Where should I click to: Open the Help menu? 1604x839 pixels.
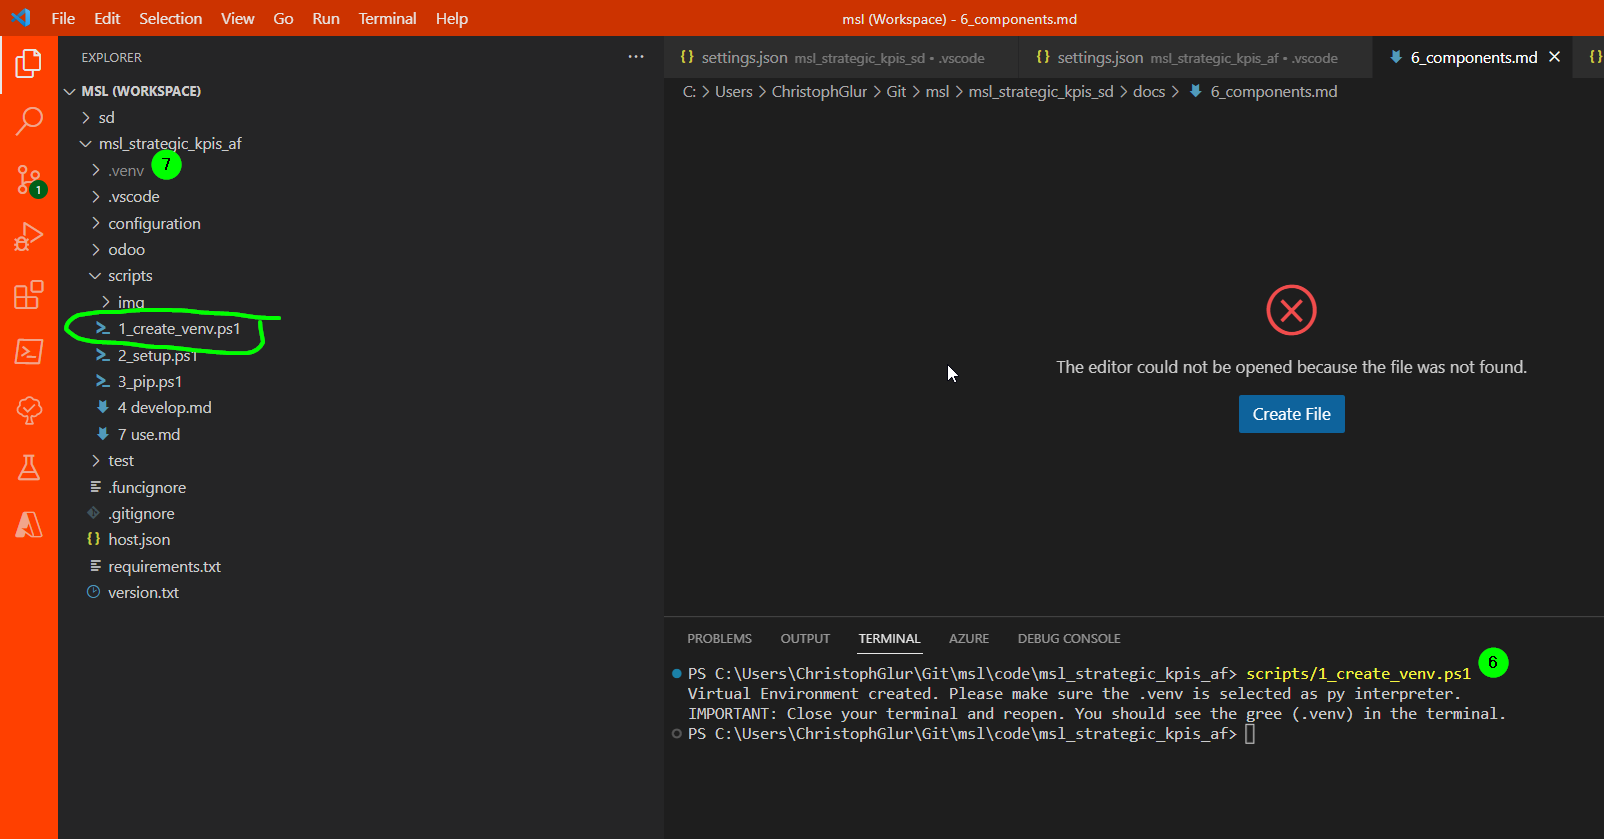pyautogui.click(x=452, y=18)
